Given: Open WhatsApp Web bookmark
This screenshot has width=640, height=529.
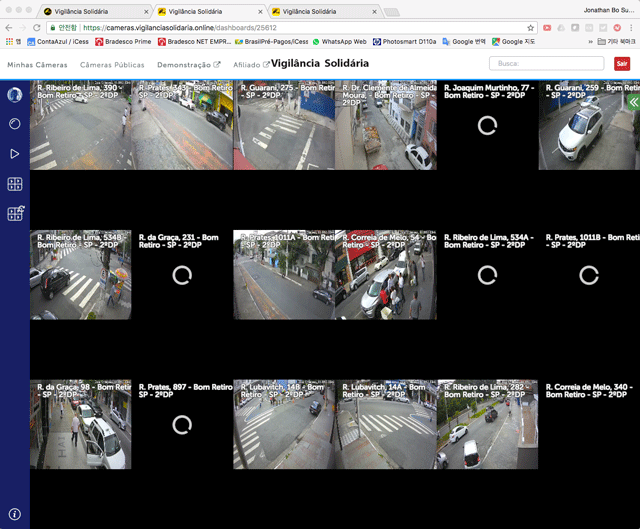Looking at the screenshot, I should pos(340,42).
